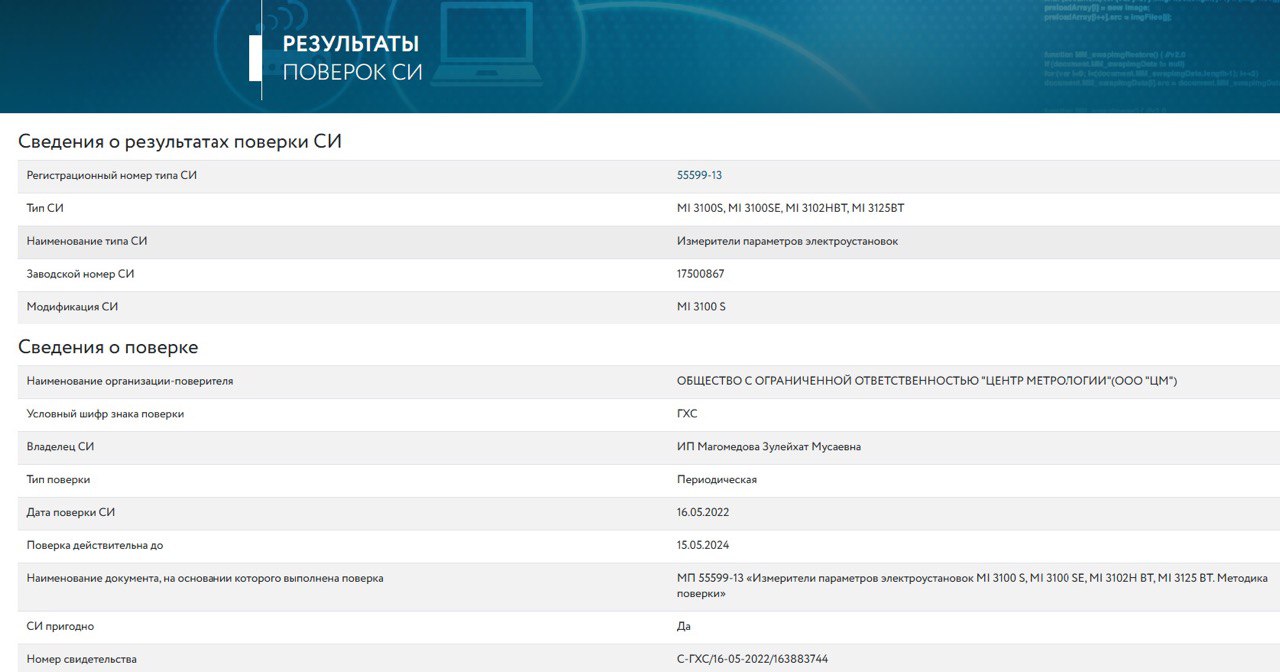Open registration number link 55599-13
The height and width of the screenshot is (672, 1280).
(x=699, y=175)
